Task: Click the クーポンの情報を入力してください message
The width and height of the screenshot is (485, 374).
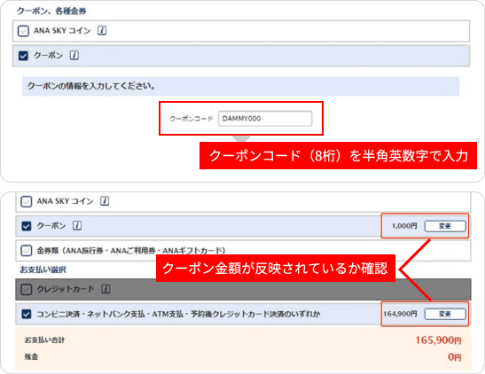Action: coord(91,86)
